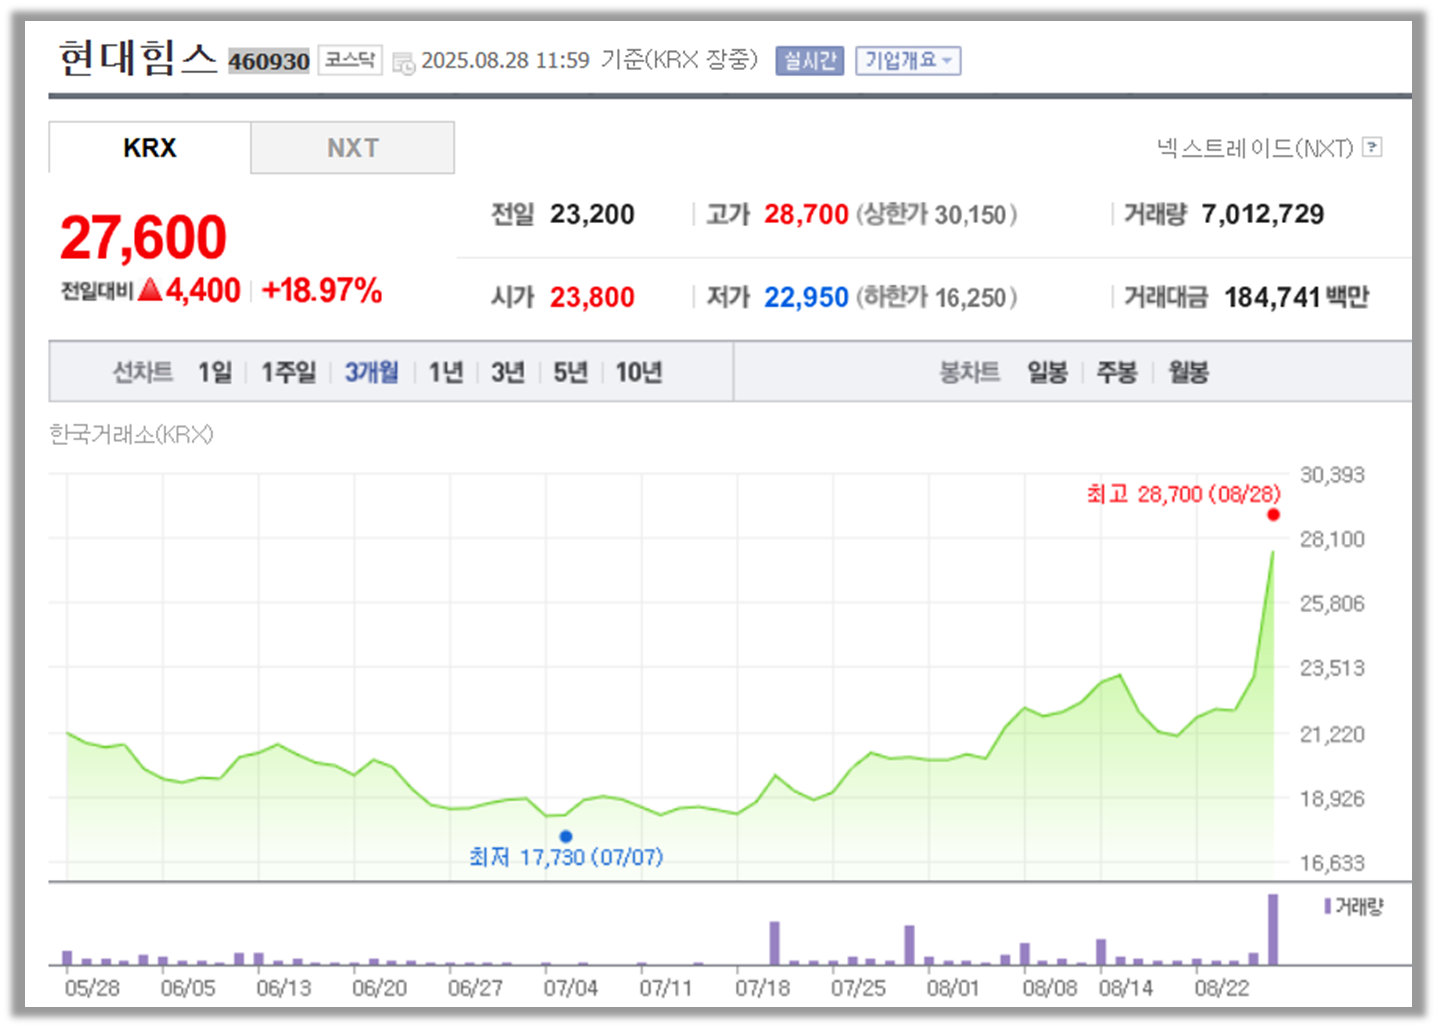Click the 코스닥 market badge
This screenshot has height=1028, width=1437.
pyautogui.click(x=350, y=60)
